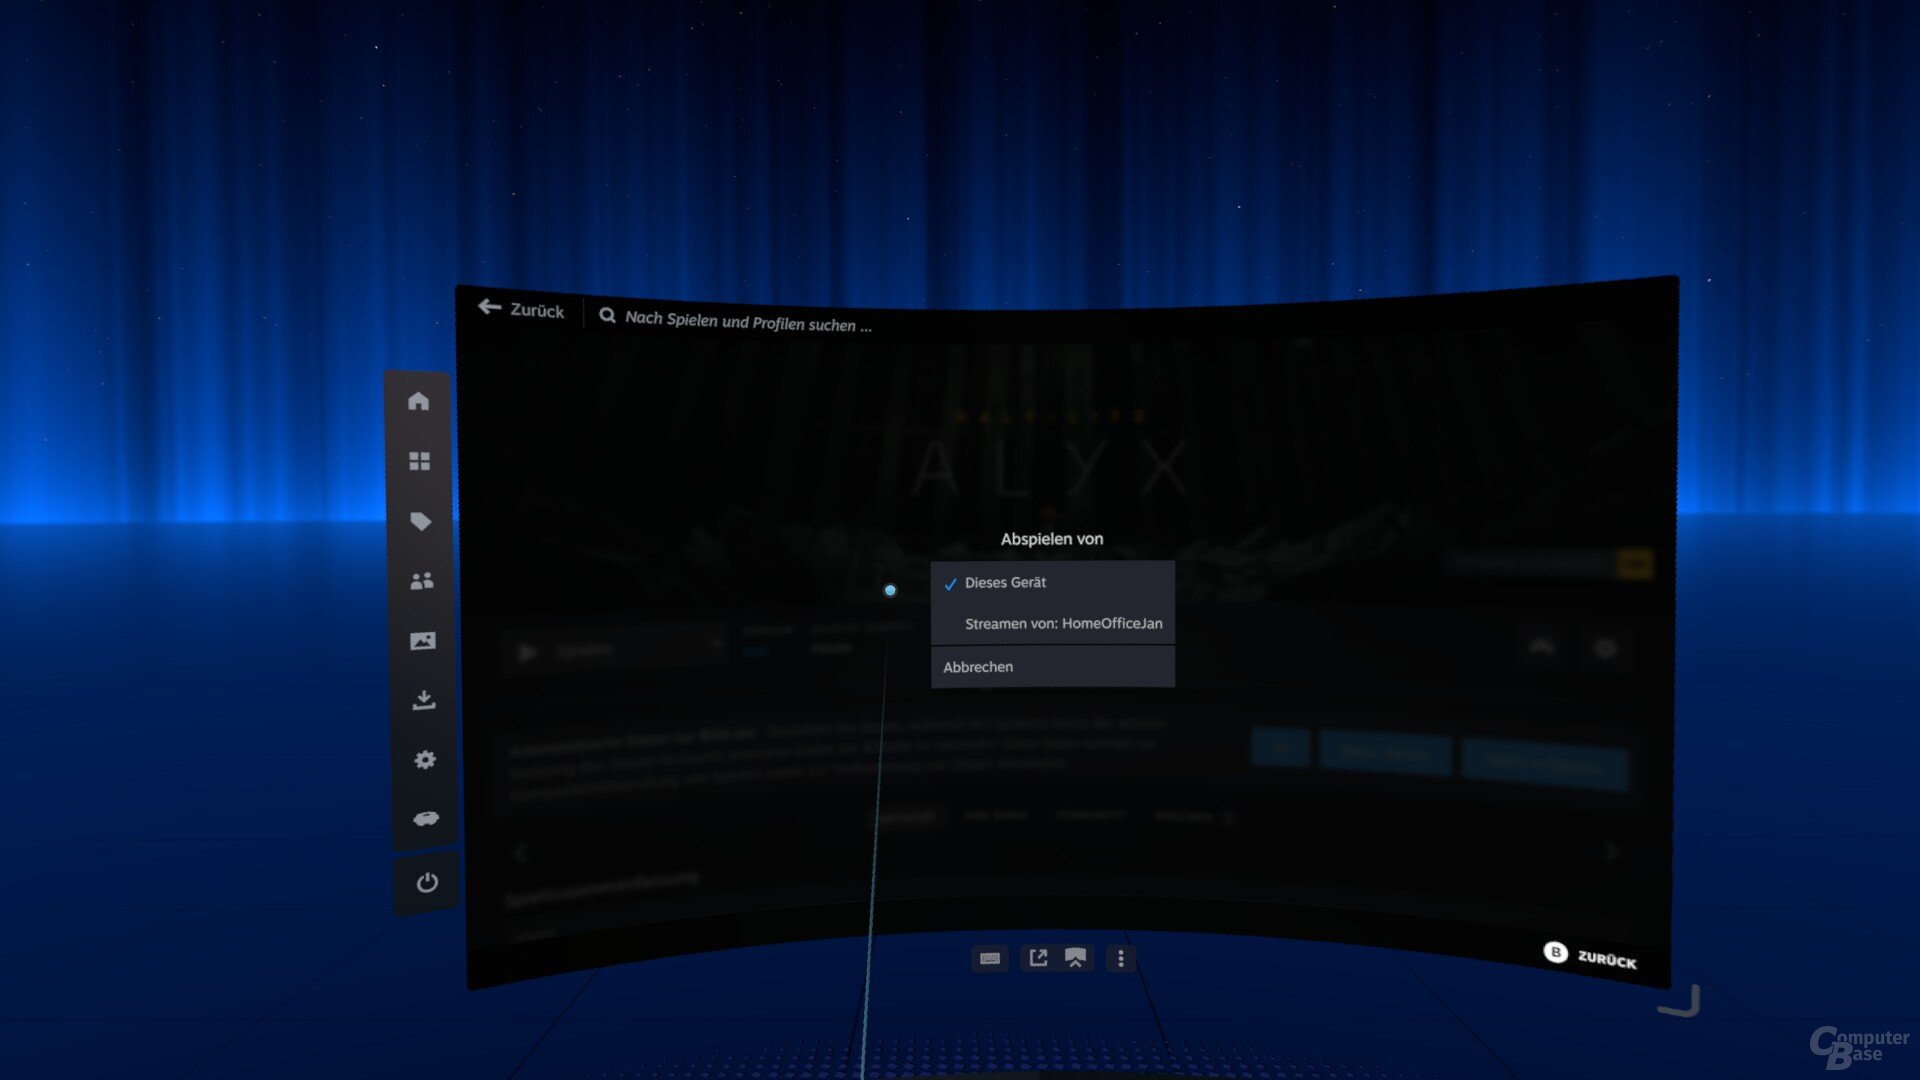Click the search magnifier icon
Viewport: 1920px width, 1080px height.
[x=607, y=315]
